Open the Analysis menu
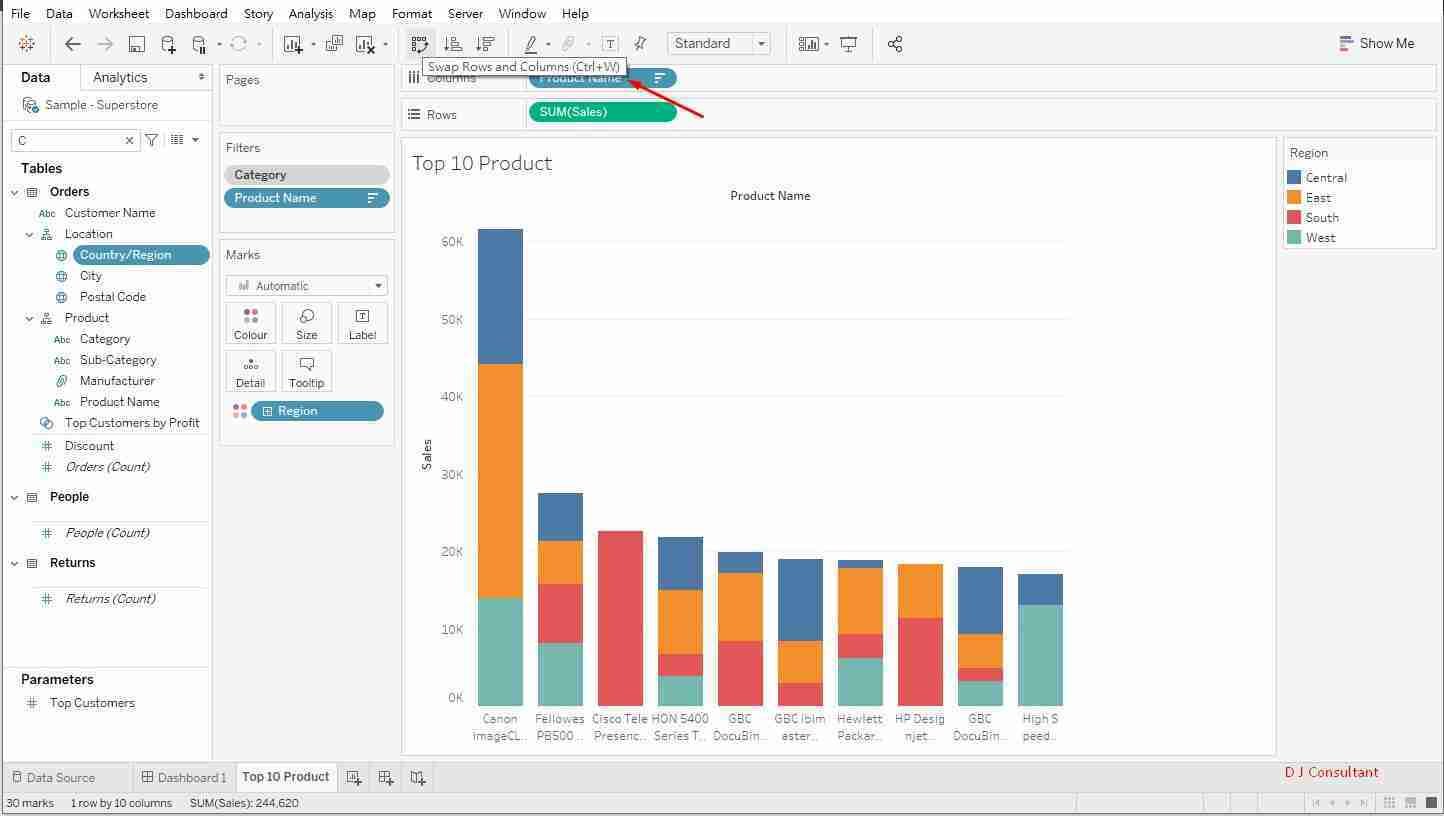Screen dimensions: 1444x816 click(x=310, y=14)
